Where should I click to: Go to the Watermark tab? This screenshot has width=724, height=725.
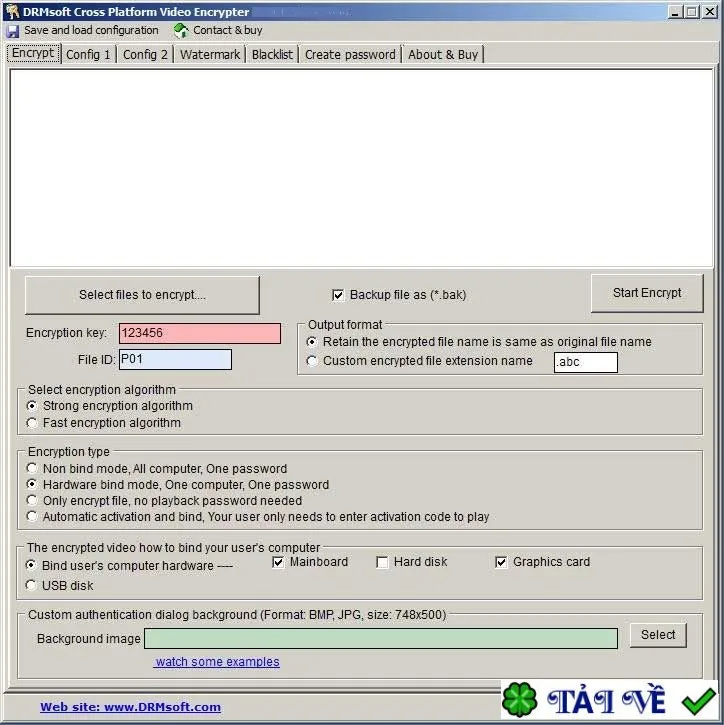click(210, 55)
